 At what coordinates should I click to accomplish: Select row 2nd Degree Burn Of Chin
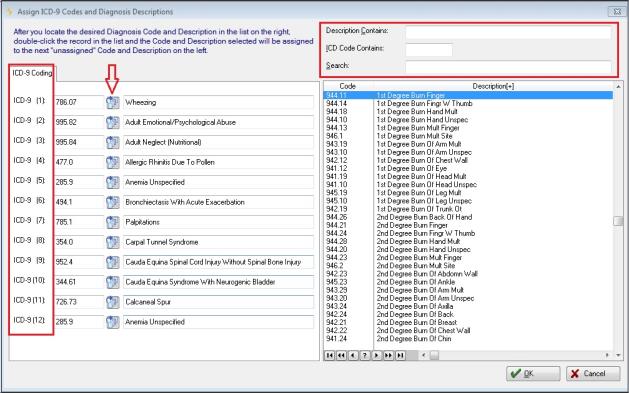pyautogui.click(x=468, y=339)
